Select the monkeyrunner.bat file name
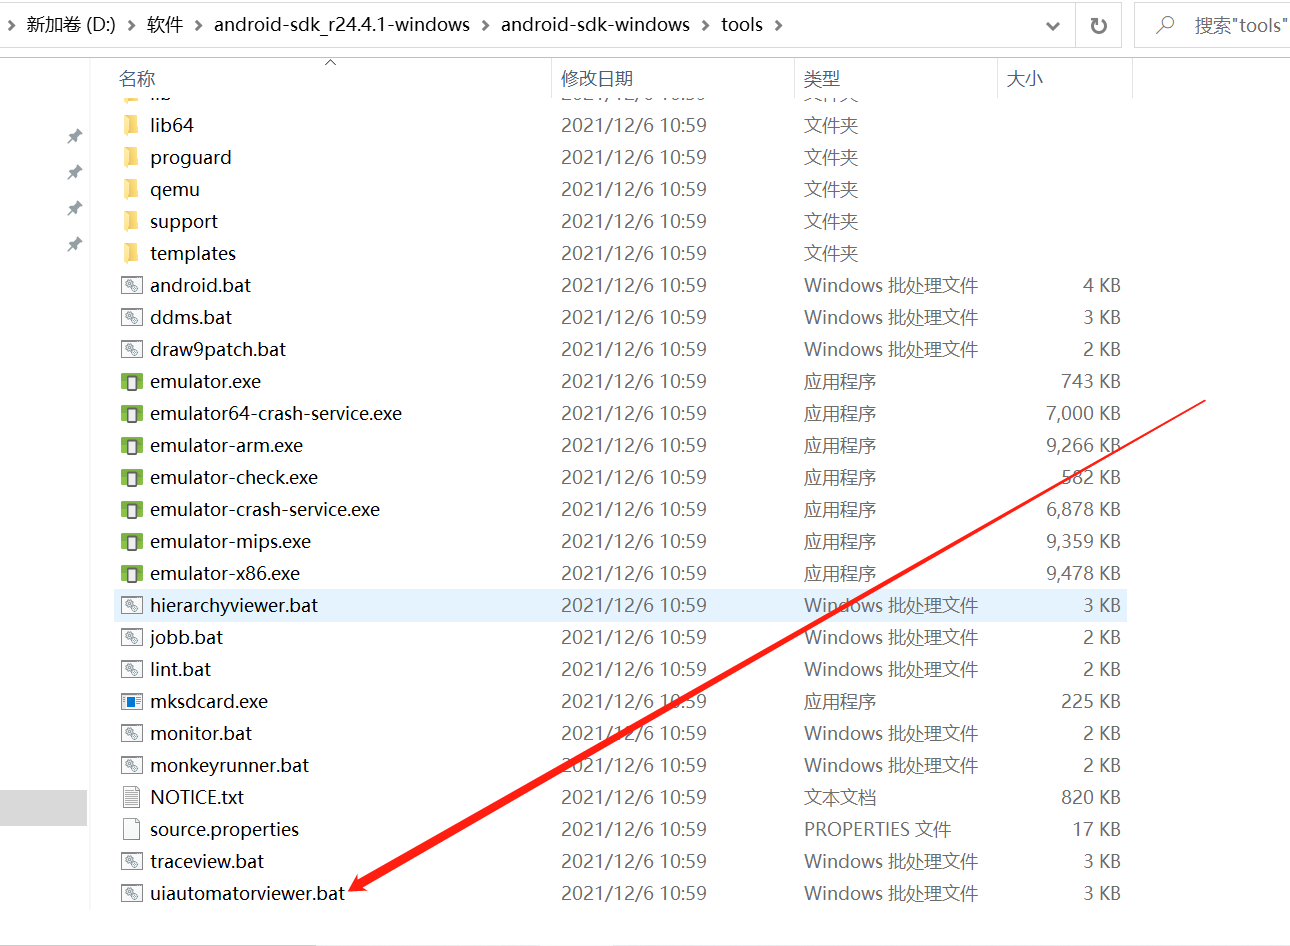Image resolution: width=1290 pixels, height=946 pixels. click(230, 765)
